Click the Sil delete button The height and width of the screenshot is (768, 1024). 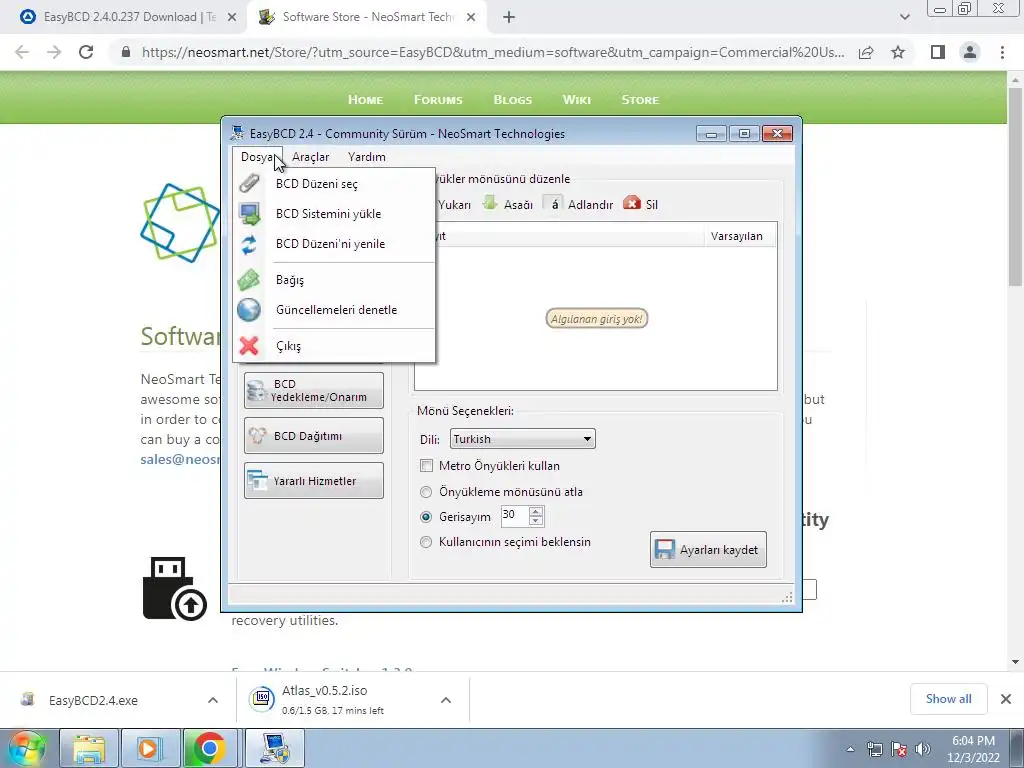pyautogui.click(x=641, y=204)
